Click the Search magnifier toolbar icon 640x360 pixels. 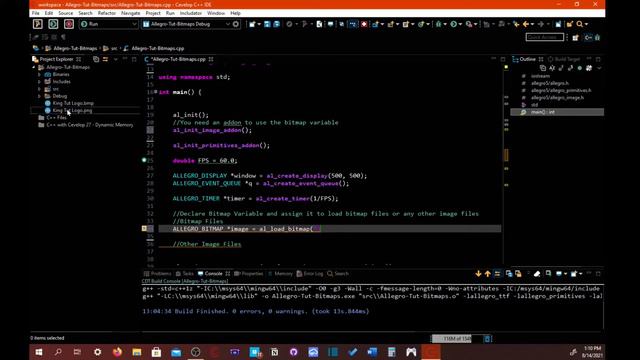pyautogui.click(x=580, y=24)
